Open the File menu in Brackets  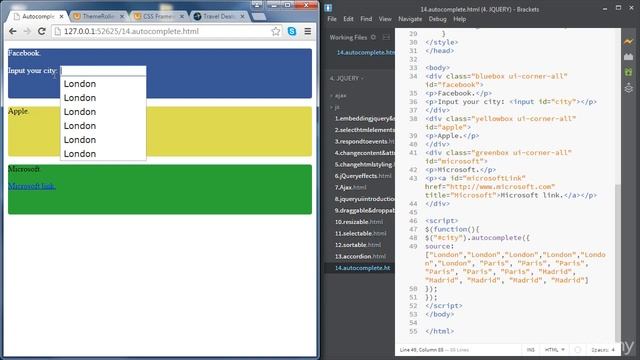332,19
